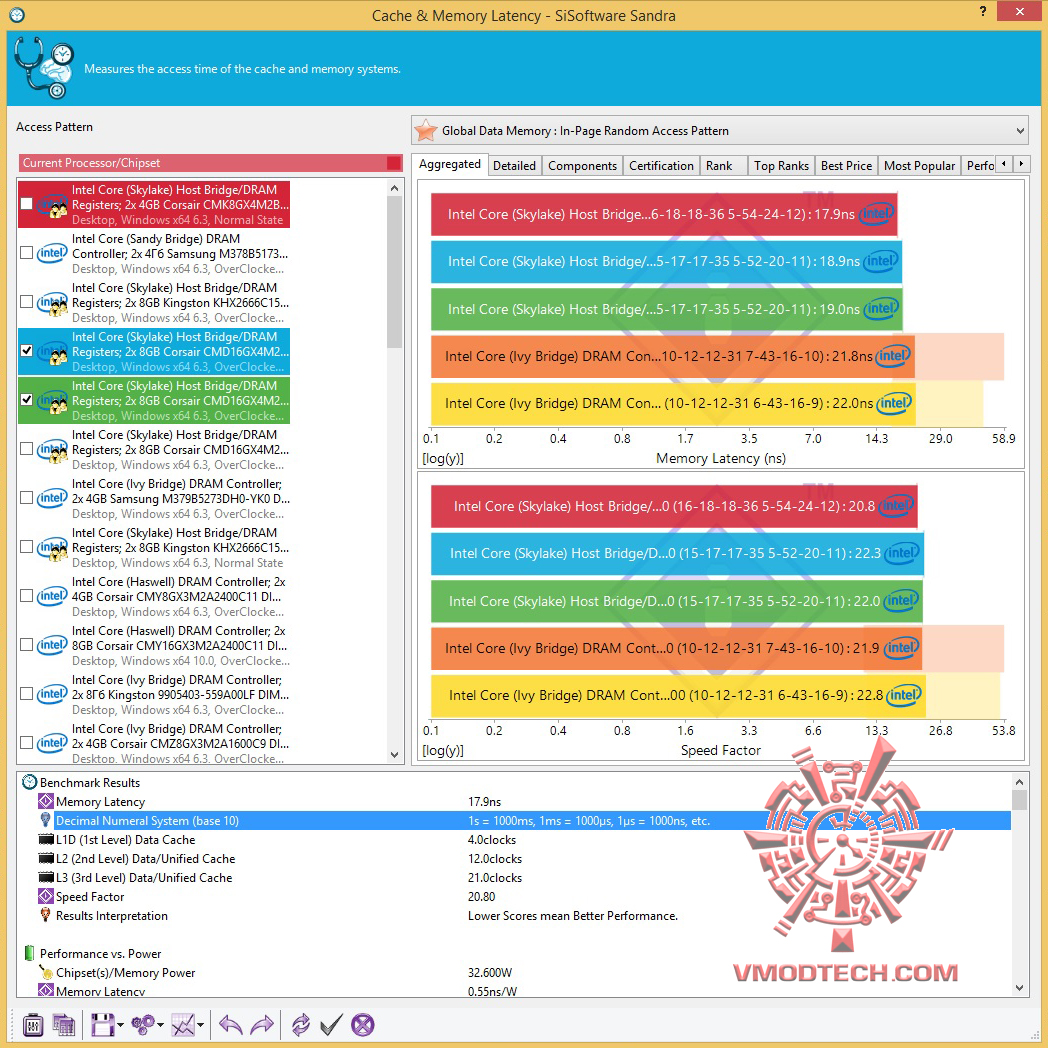Click the clock app icon in title bar
The image size is (1048, 1048).
[x=17, y=15]
